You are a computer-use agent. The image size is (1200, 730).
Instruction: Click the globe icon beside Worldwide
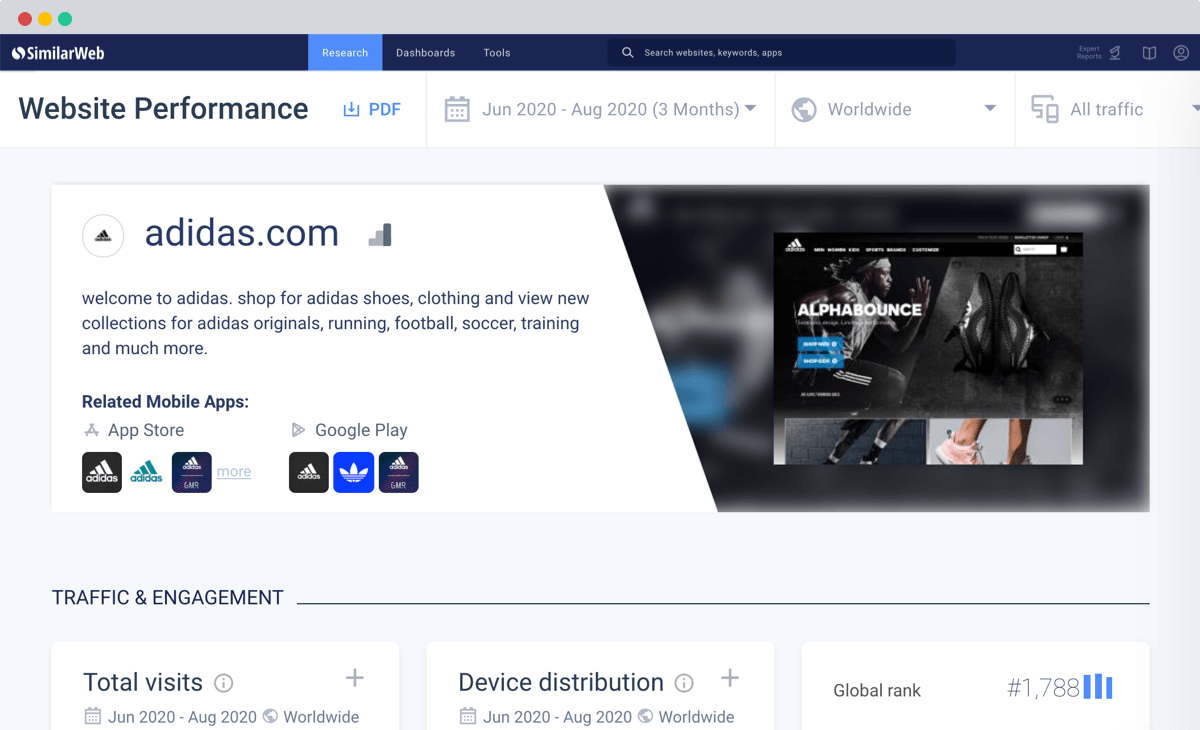point(804,109)
